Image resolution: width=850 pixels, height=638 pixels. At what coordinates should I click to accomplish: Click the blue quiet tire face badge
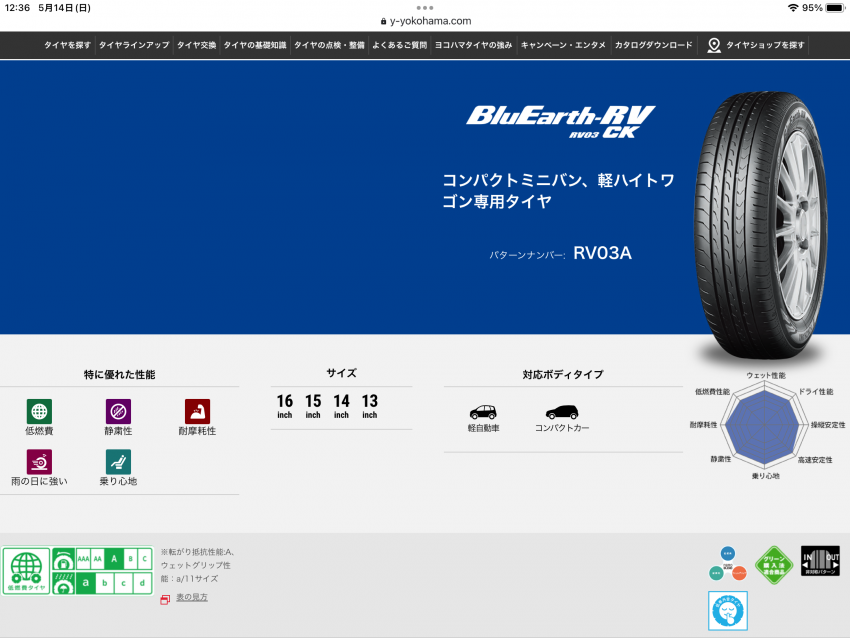pos(727,610)
